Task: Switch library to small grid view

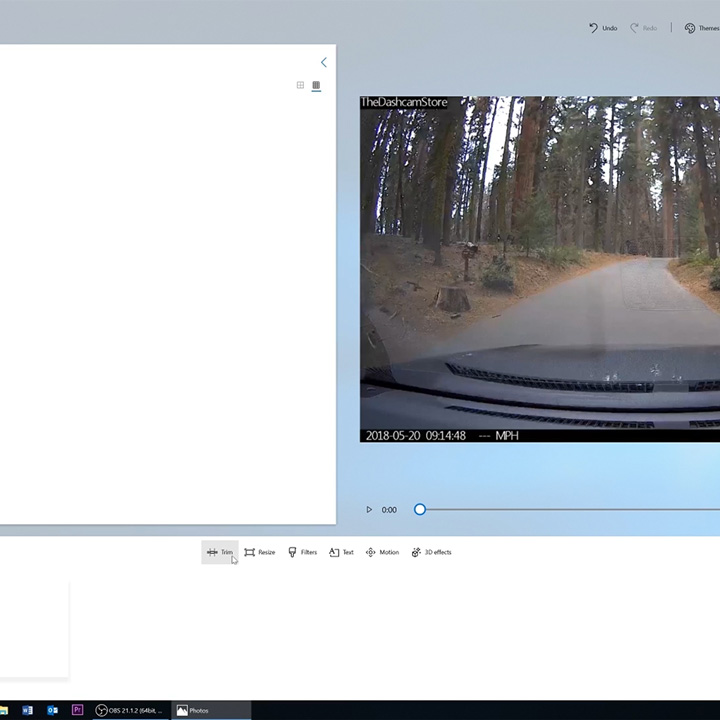Action: [x=316, y=86]
